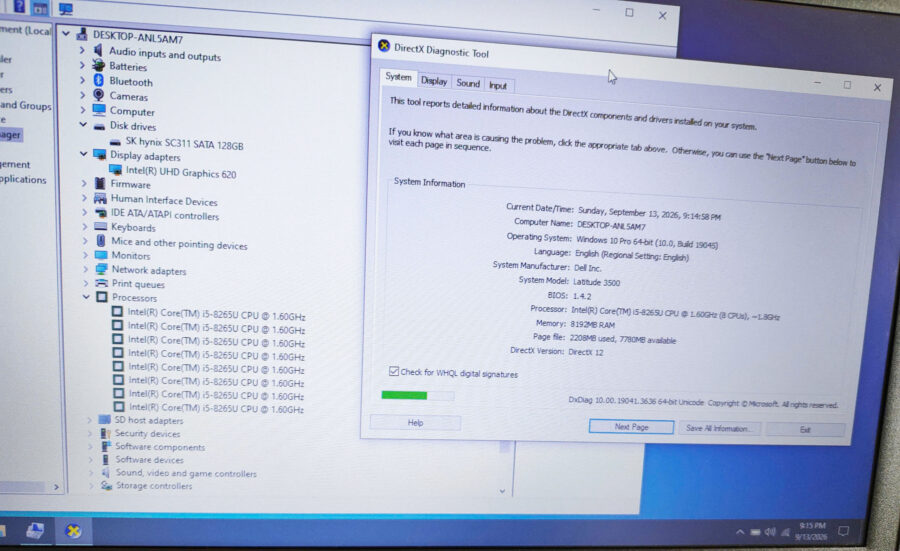Screen dimensions: 900x551
Task: Show hidden system tray icons
Action: (740, 532)
